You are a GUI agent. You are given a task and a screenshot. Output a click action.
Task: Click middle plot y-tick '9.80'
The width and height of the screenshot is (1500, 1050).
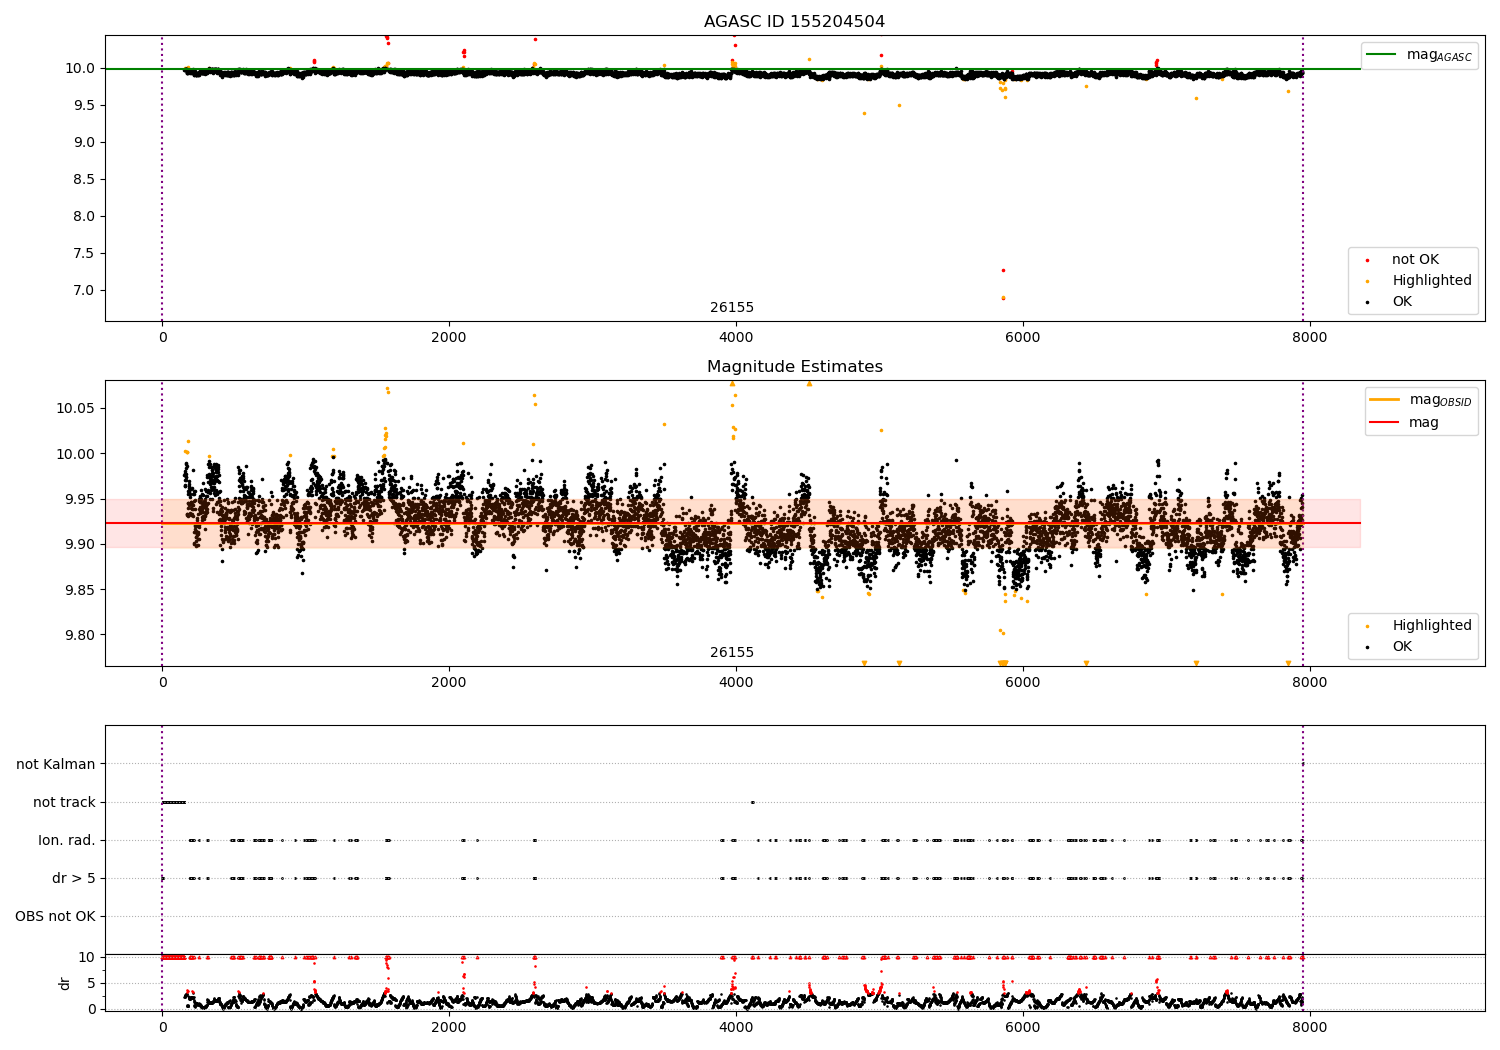tap(80, 636)
